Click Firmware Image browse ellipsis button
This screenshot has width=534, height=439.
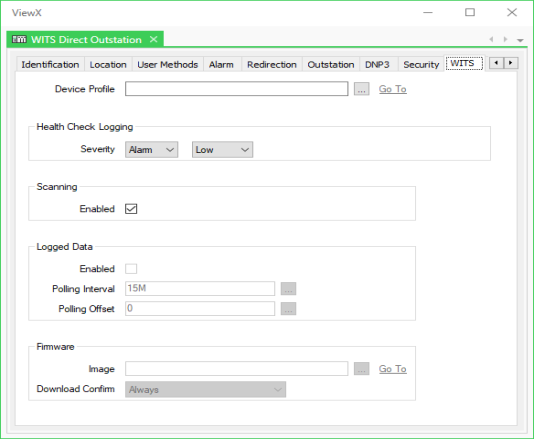tap(361, 369)
